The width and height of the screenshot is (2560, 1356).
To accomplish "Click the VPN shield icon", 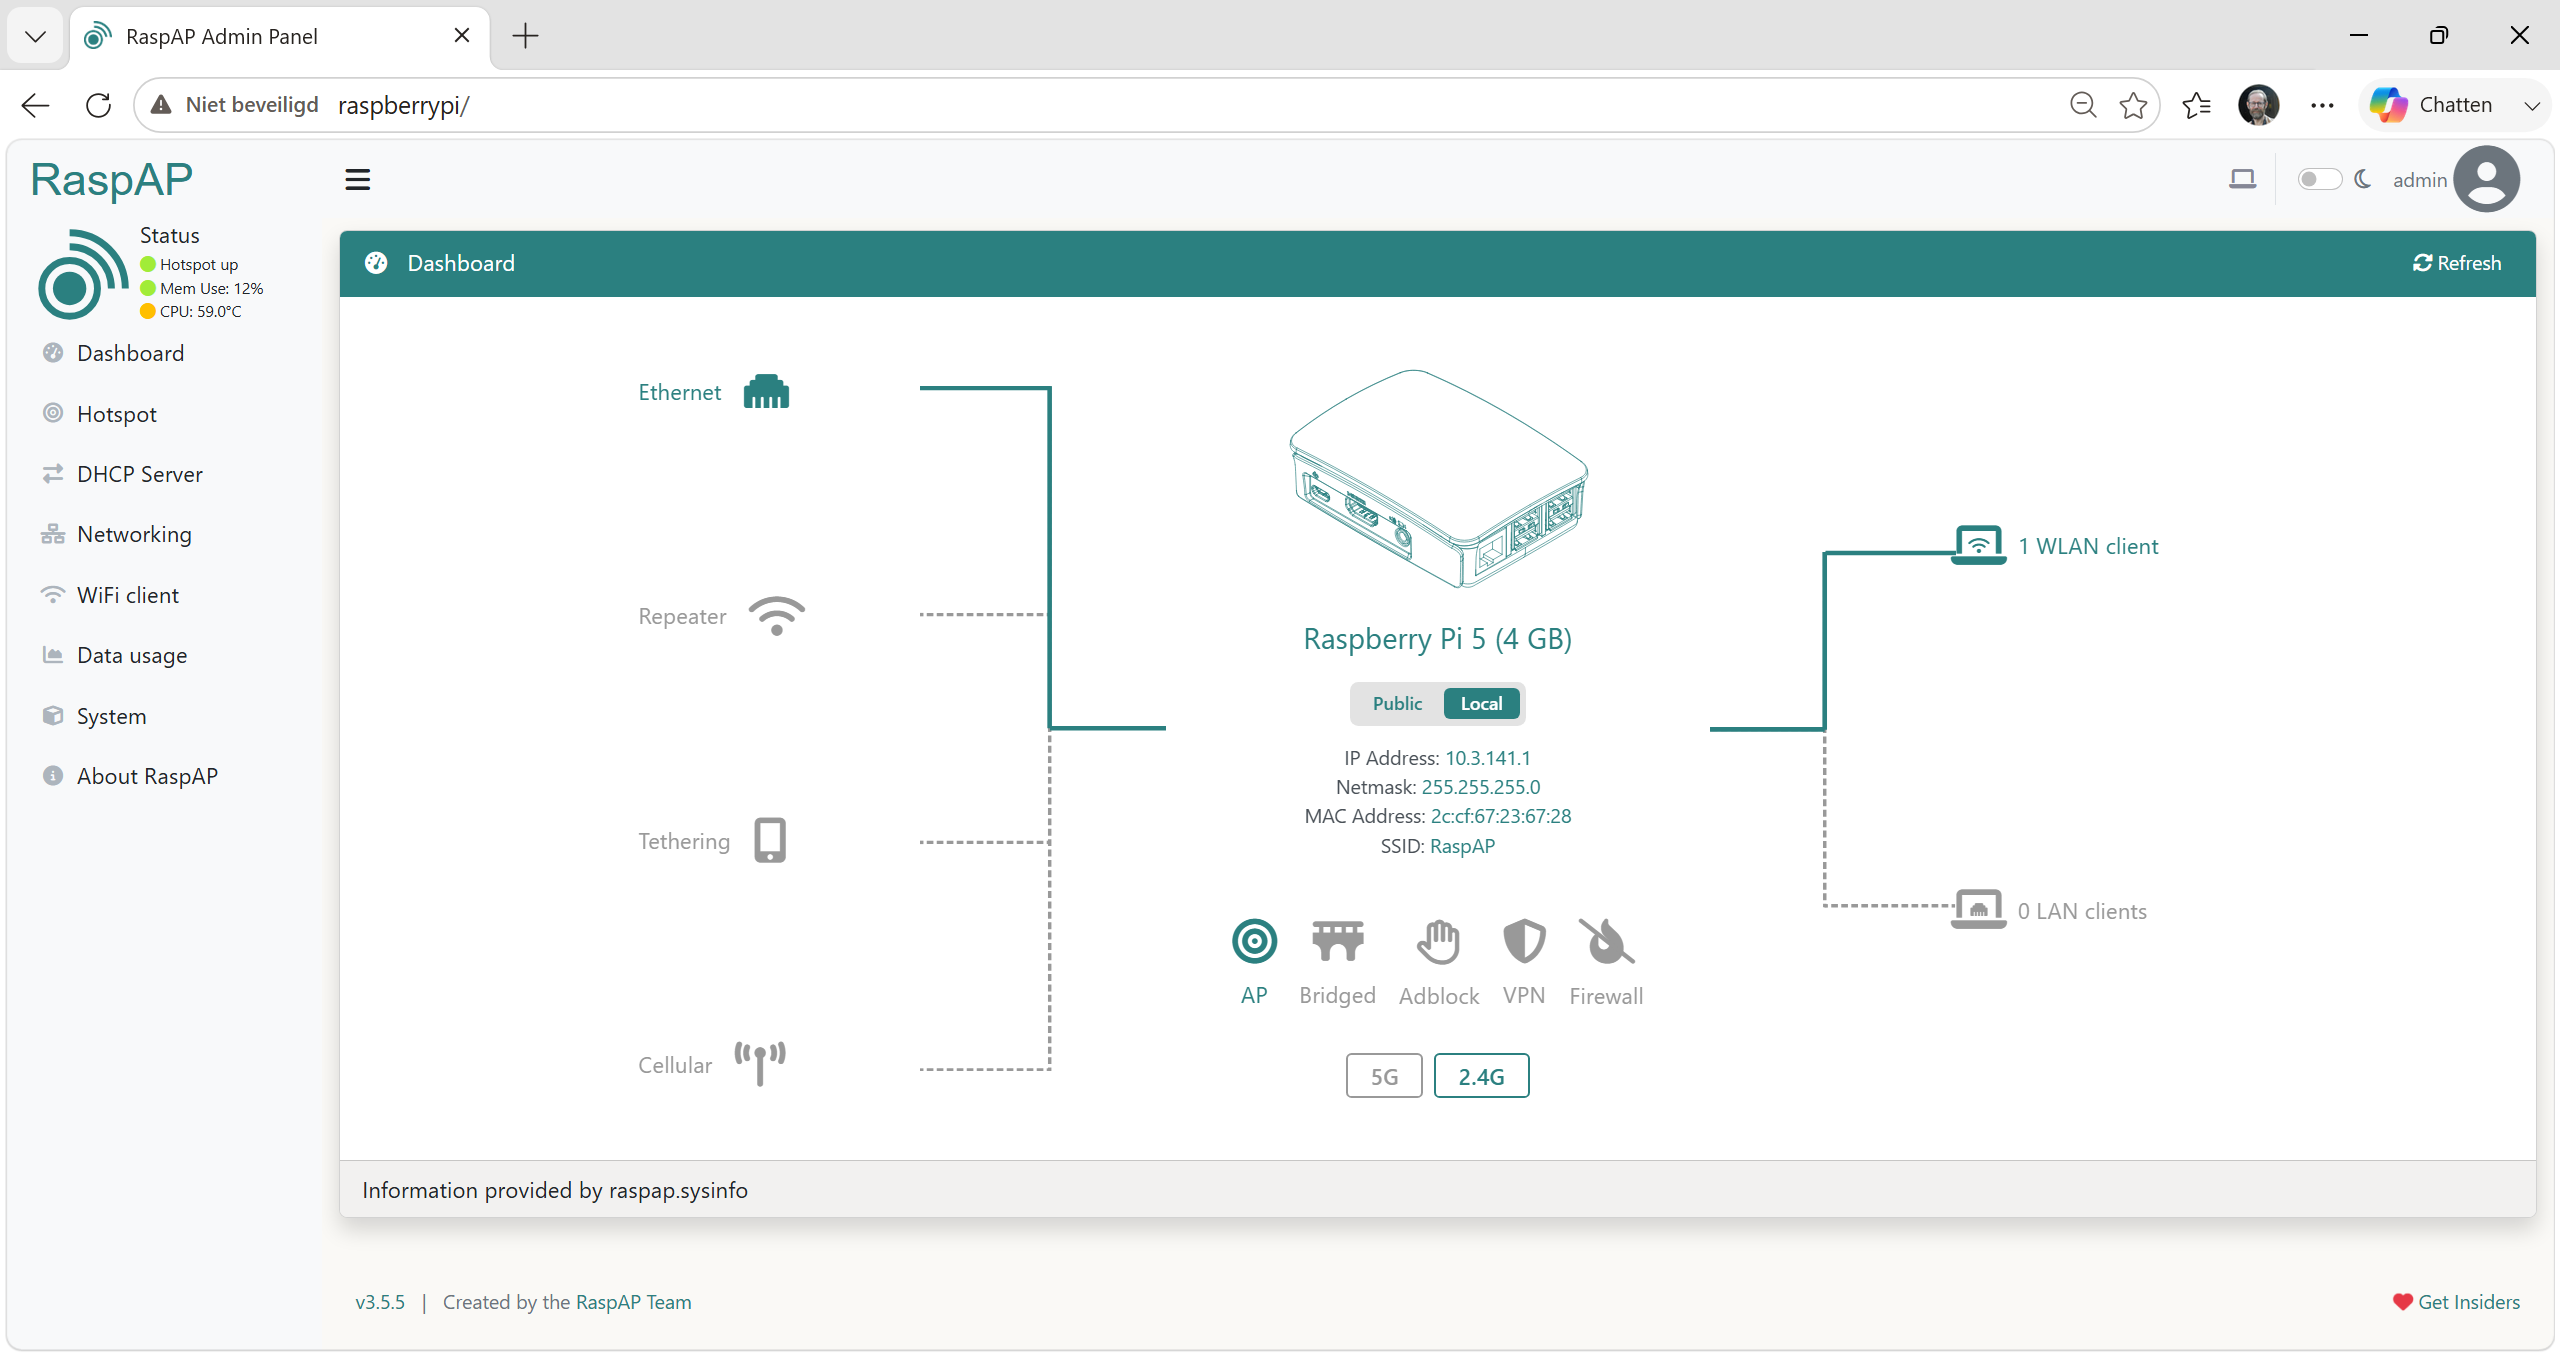I will [1524, 941].
